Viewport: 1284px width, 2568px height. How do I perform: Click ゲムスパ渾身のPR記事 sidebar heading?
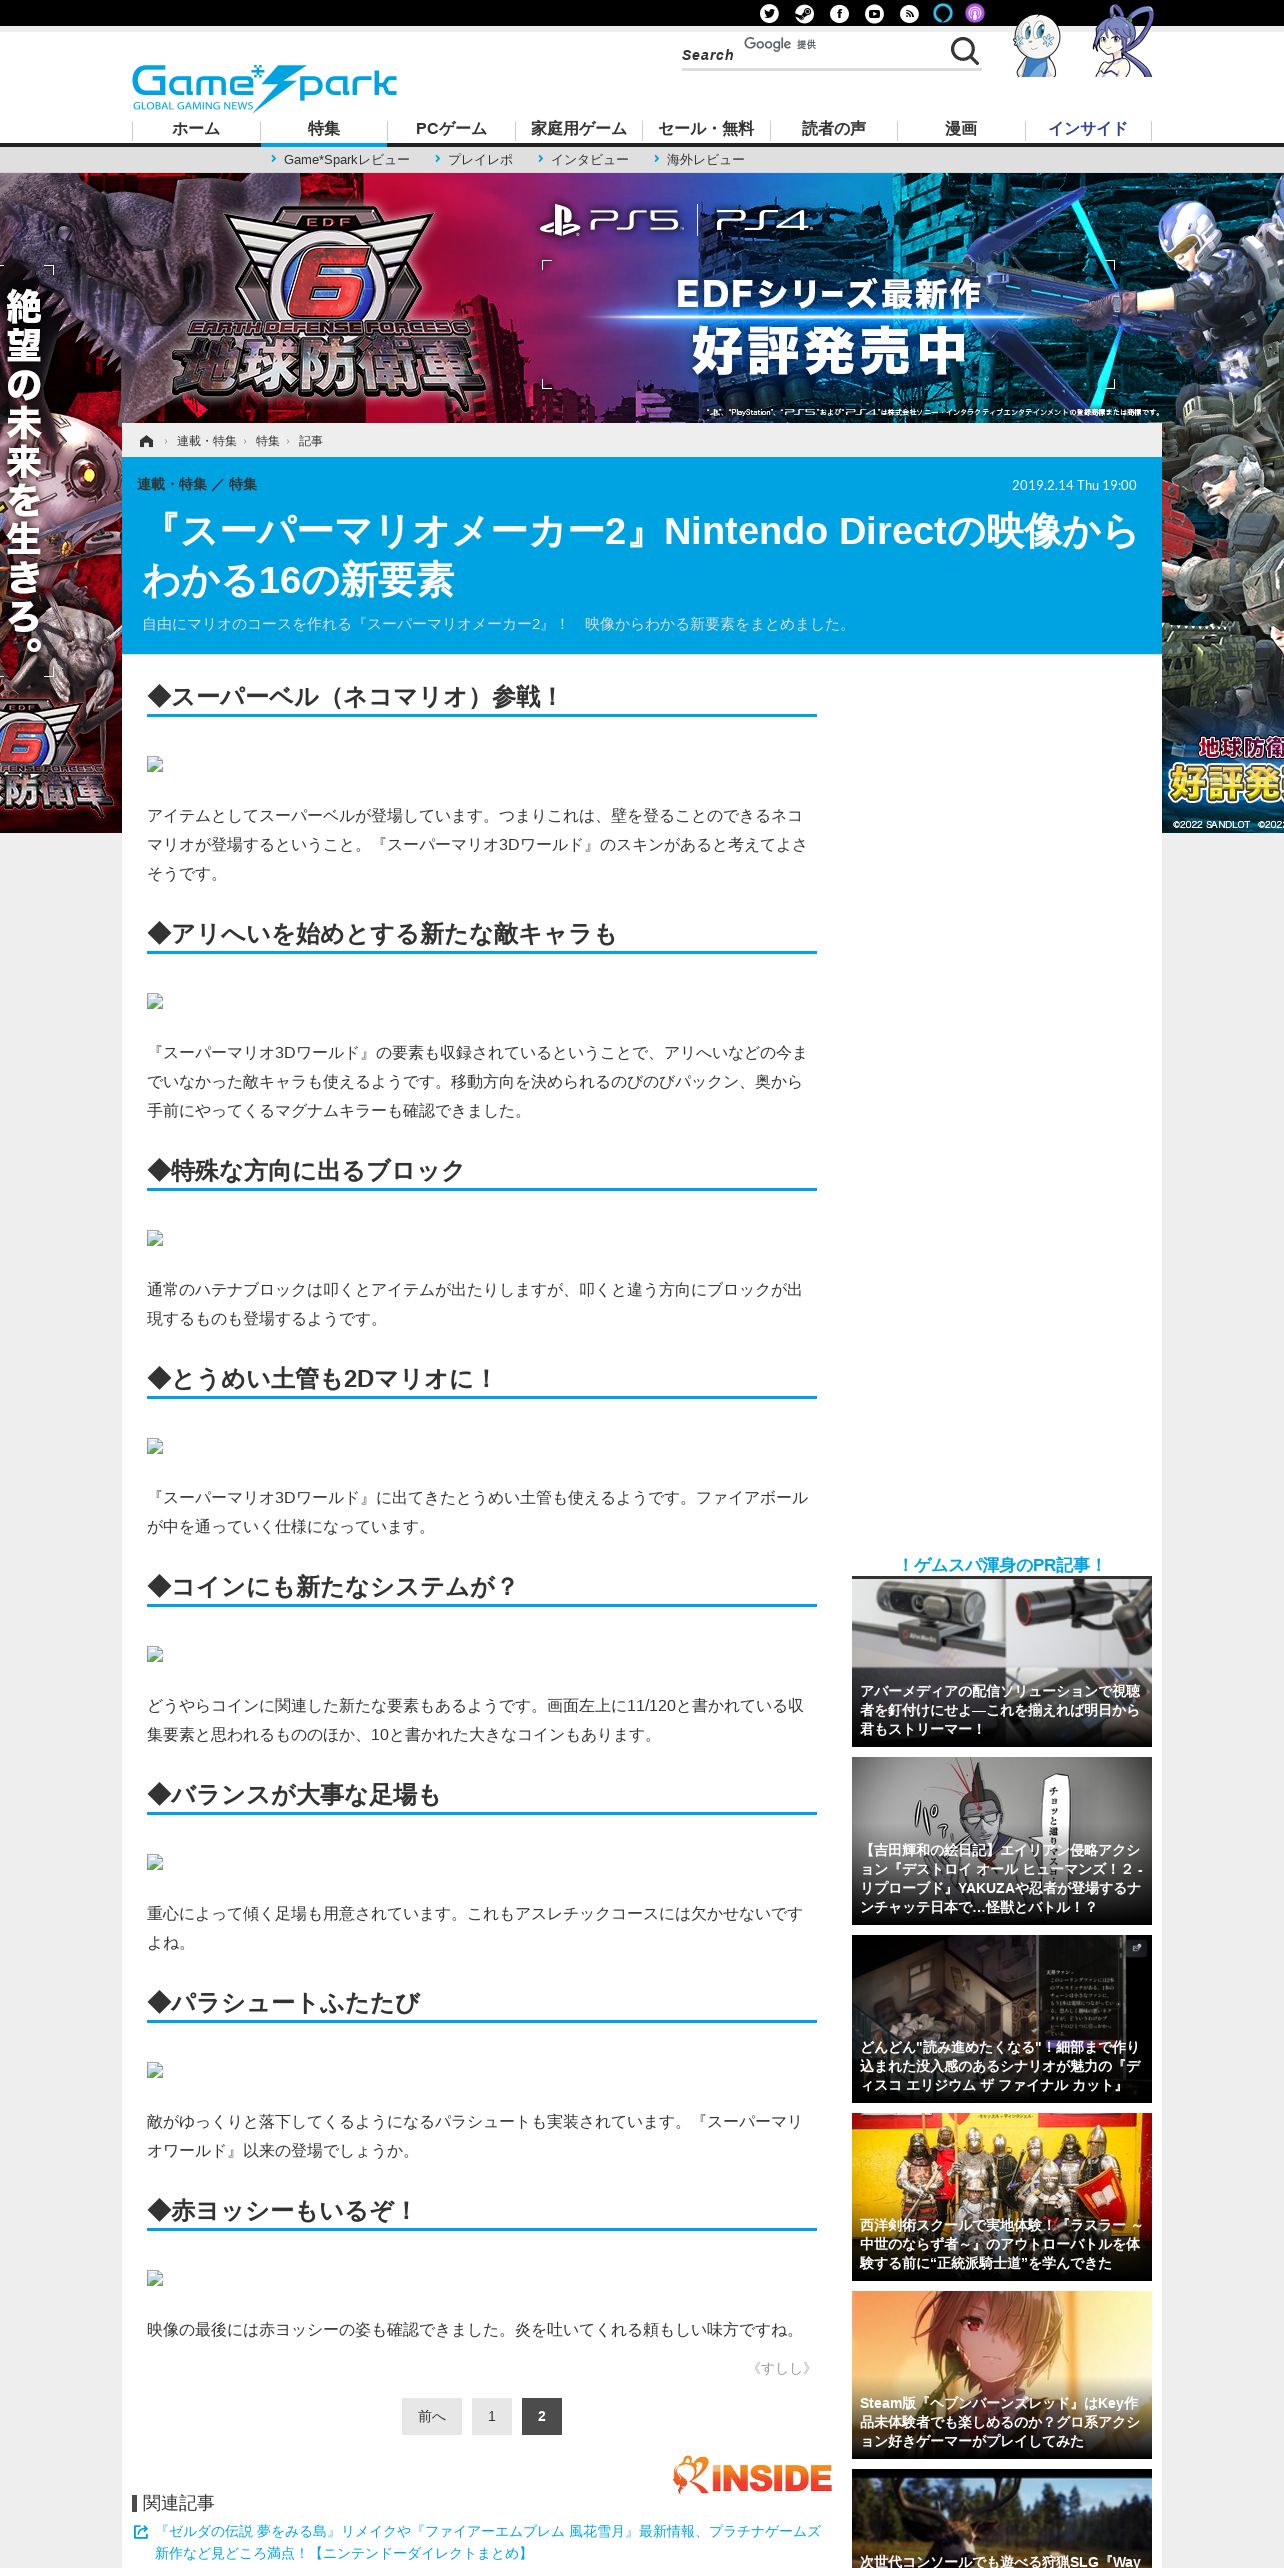coord(1002,1565)
